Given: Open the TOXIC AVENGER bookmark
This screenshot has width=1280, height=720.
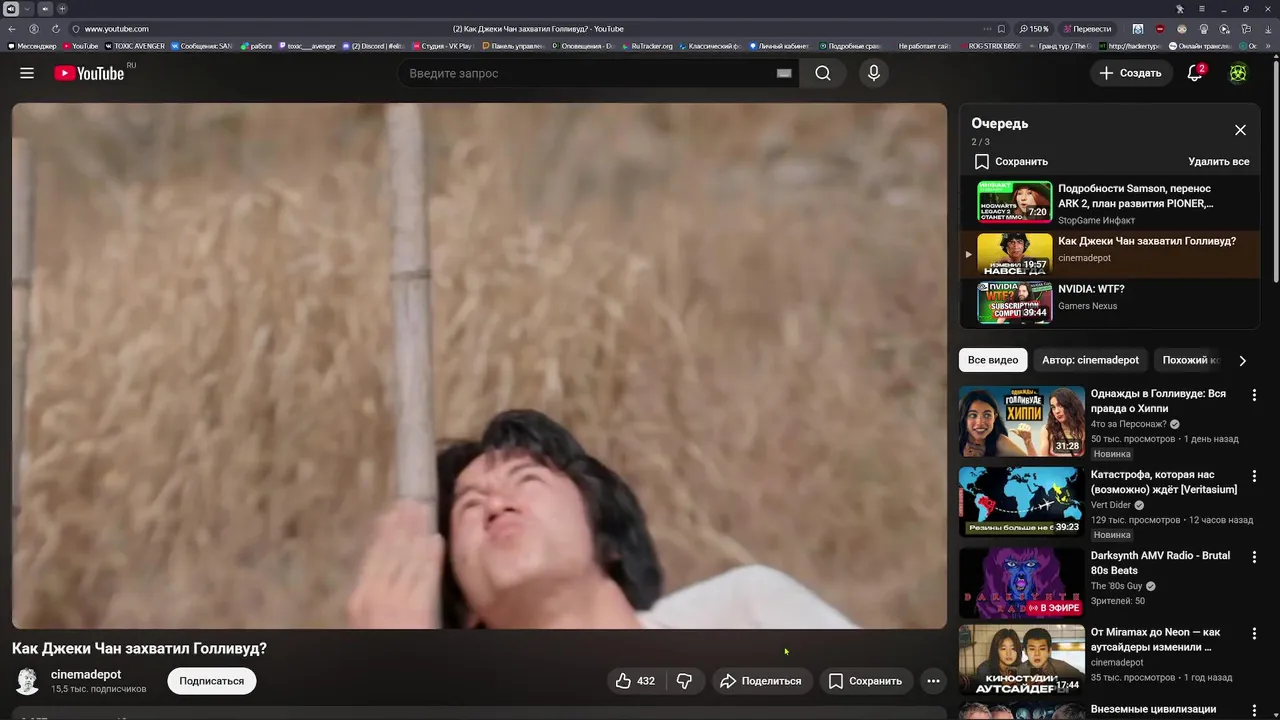Looking at the screenshot, I should click(x=135, y=46).
